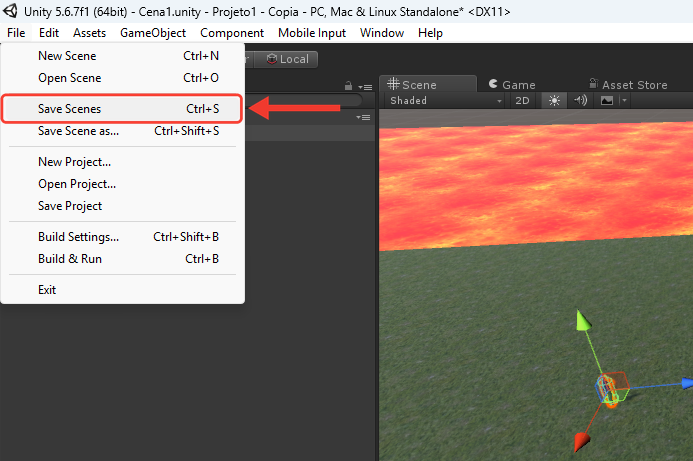Open the panel options menu below the search field
693x461 pixels.
363,117
